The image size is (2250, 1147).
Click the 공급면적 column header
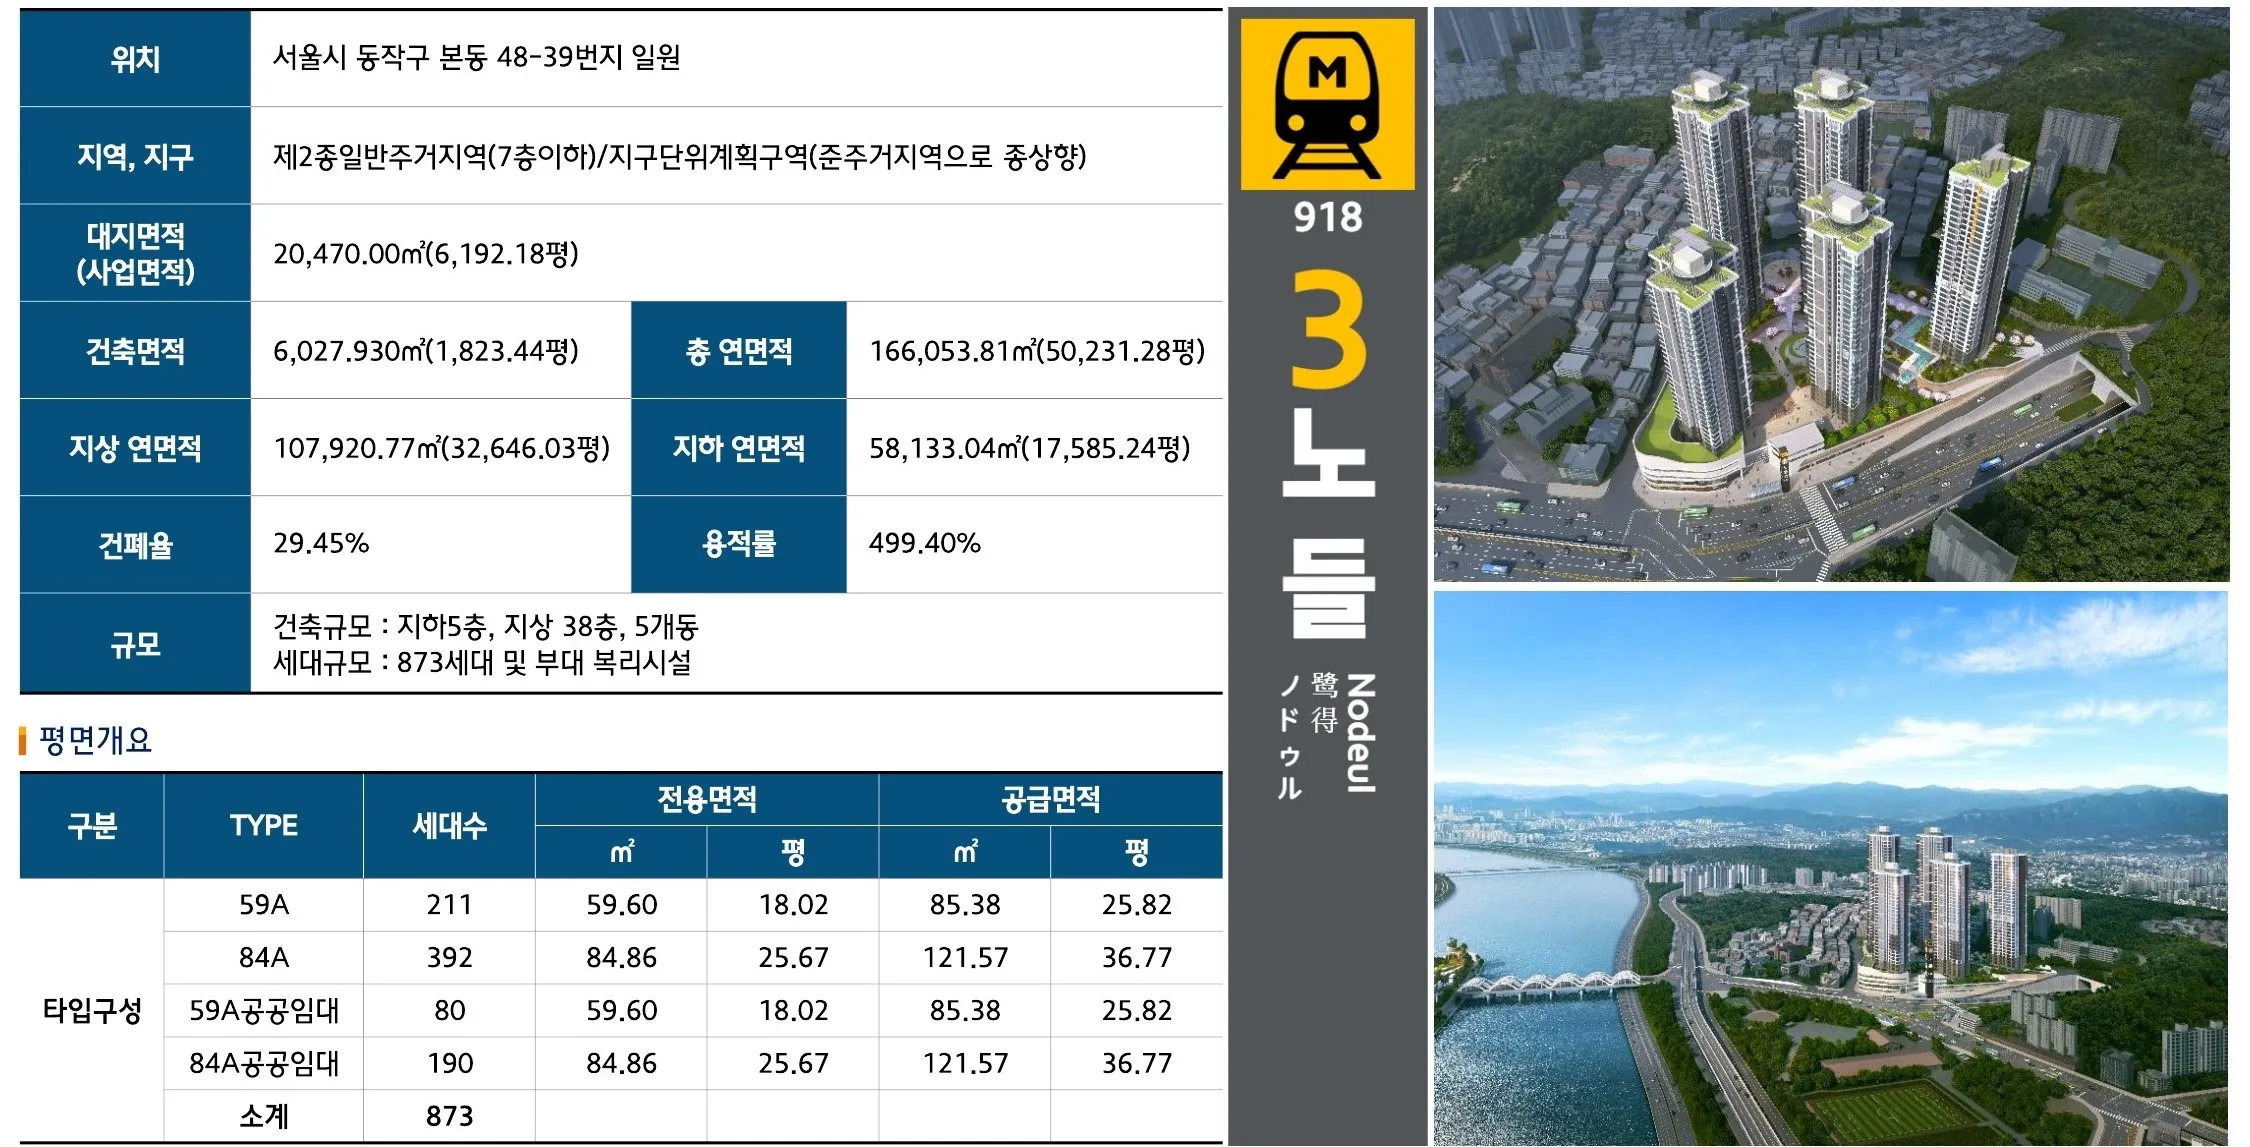(x=1051, y=799)
